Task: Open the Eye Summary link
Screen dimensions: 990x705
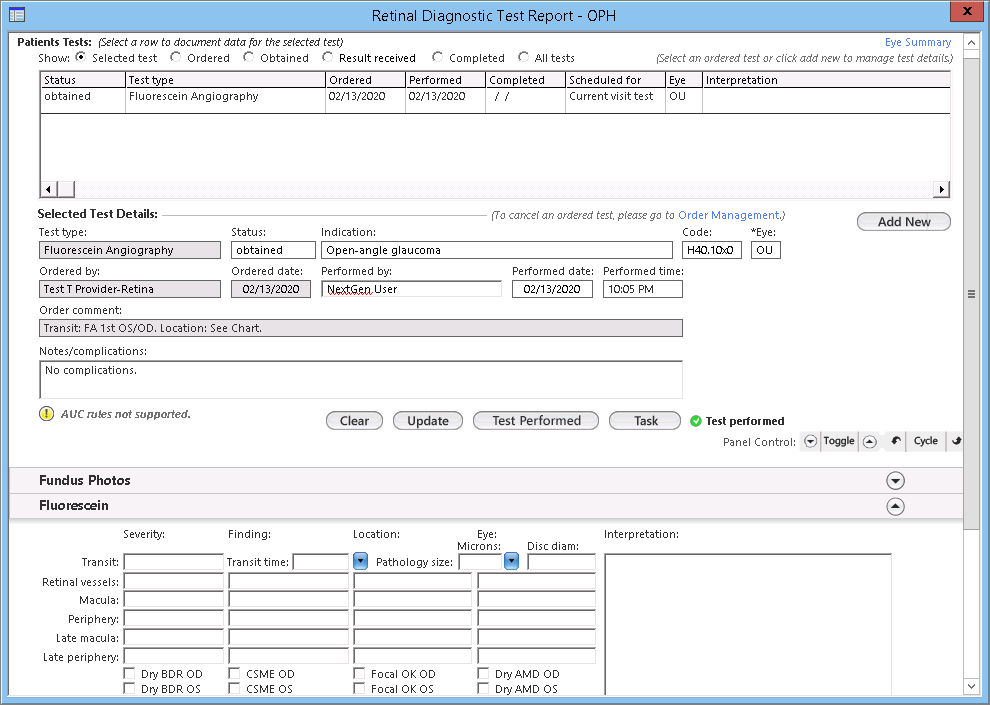Action: tap(918, 42)
